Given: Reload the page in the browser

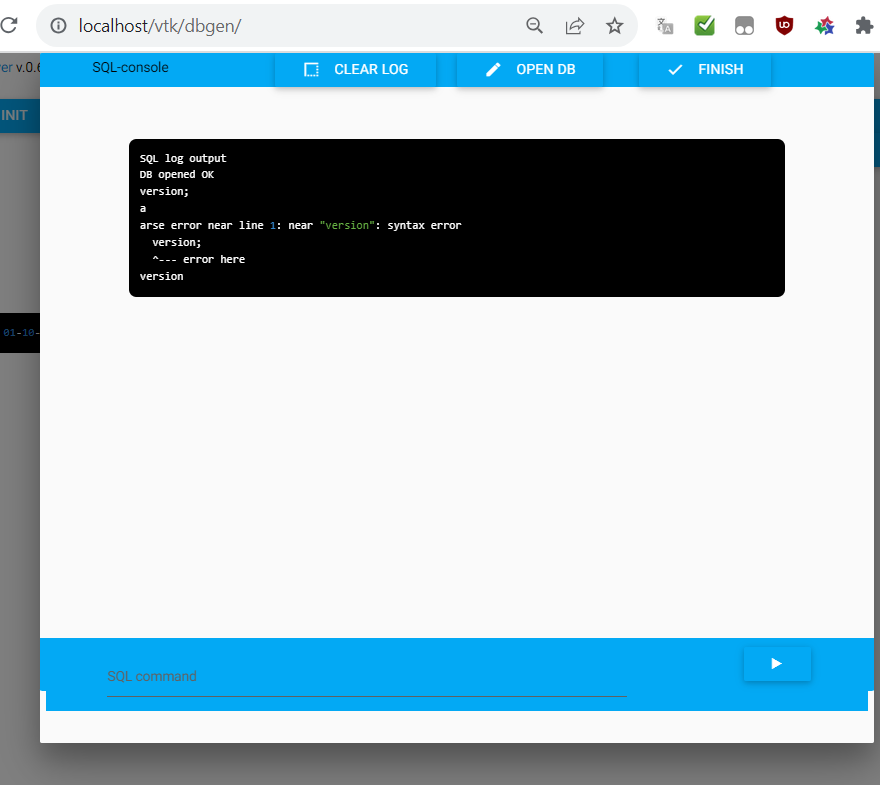Looking at the screenshot, I should click(x=9, y=25).
